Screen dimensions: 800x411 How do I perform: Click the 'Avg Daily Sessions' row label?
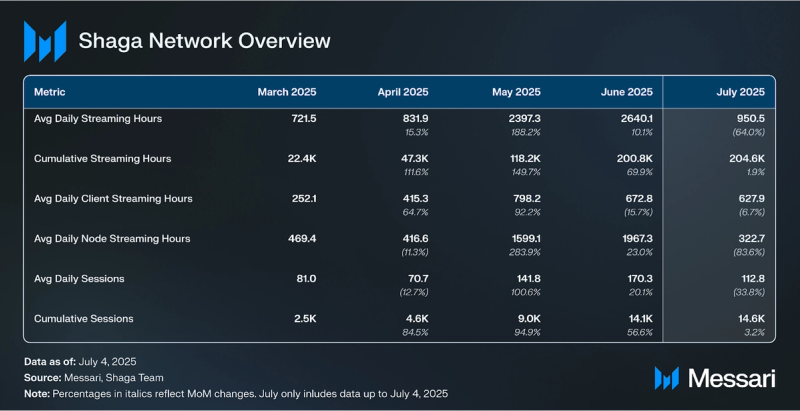pyautogui.click(x=79, y=279)
